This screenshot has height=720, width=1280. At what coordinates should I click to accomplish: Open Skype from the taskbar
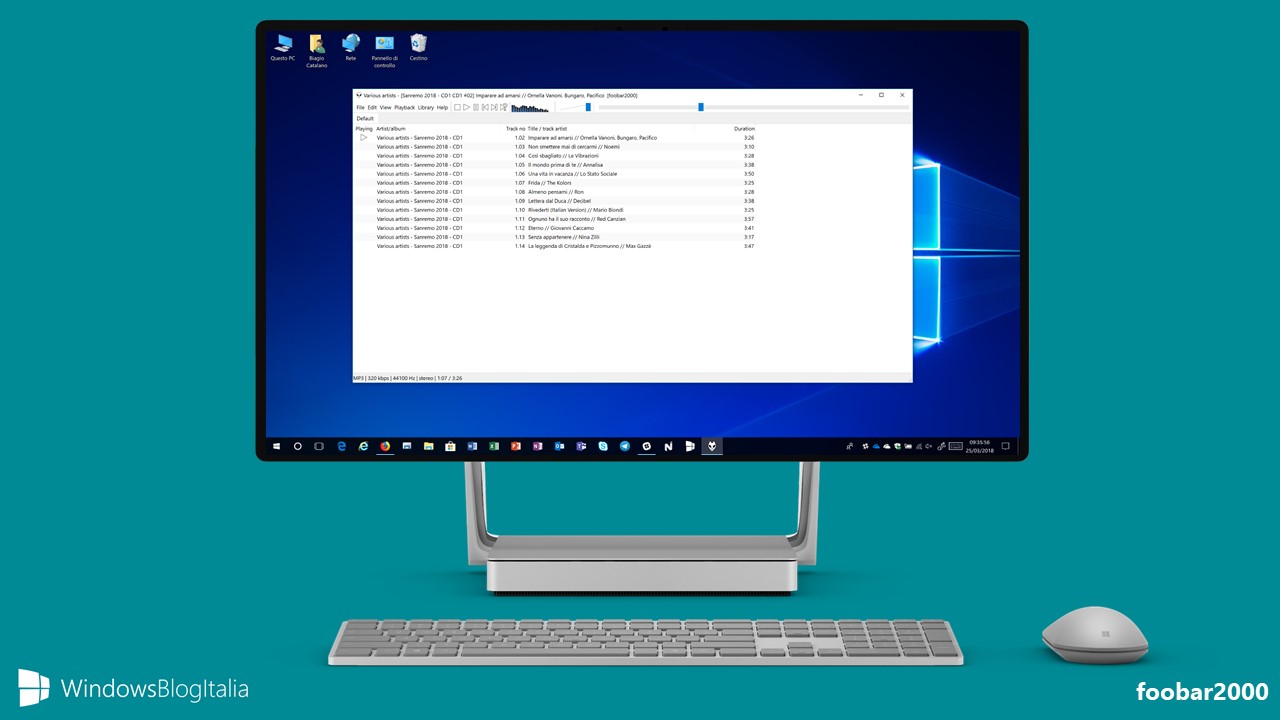click(603, 446)
